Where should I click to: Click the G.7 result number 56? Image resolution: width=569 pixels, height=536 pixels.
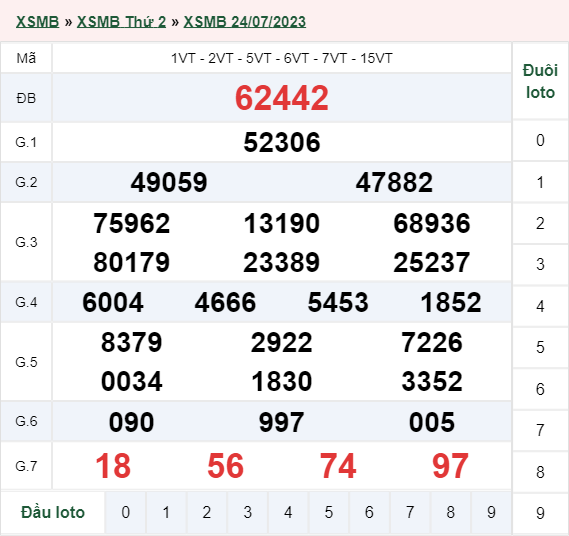225,466
